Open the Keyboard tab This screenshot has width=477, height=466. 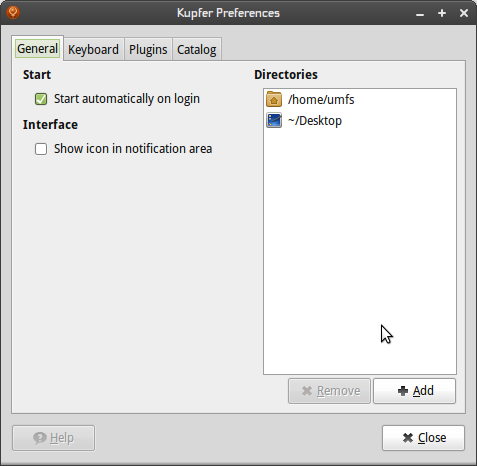click(x=93, y=50)
